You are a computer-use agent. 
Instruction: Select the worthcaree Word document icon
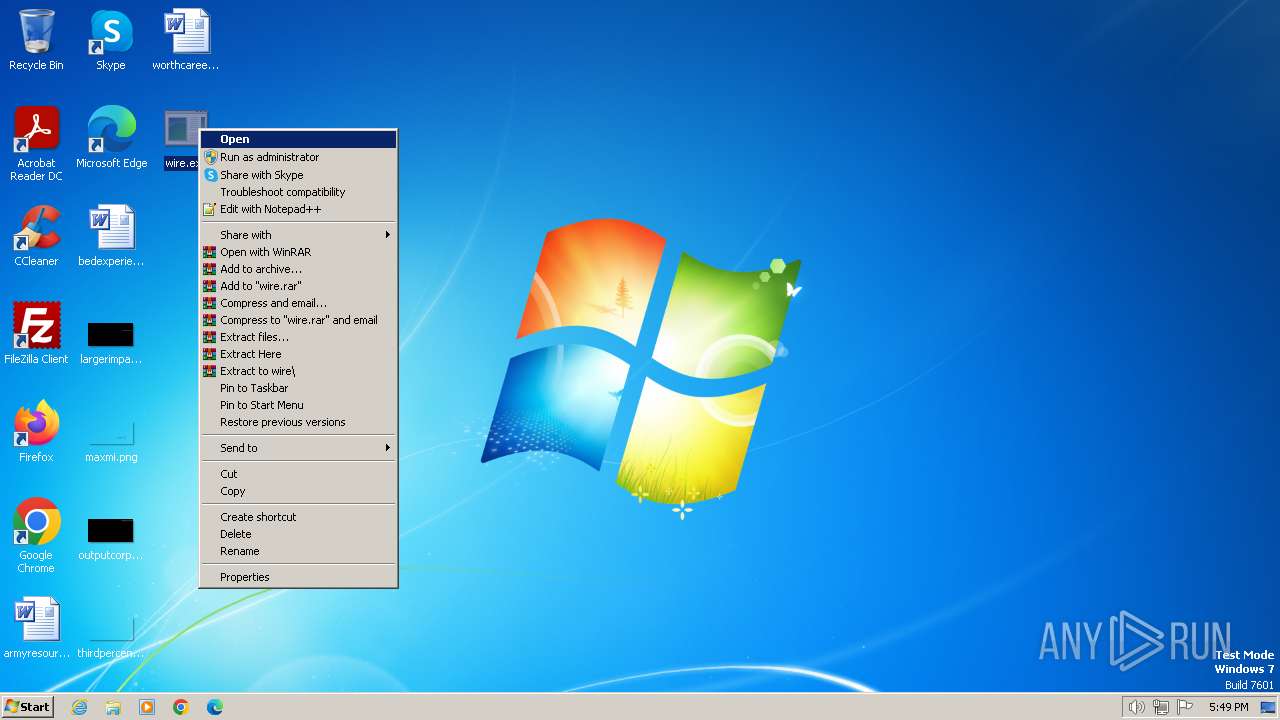coord(186,40)
